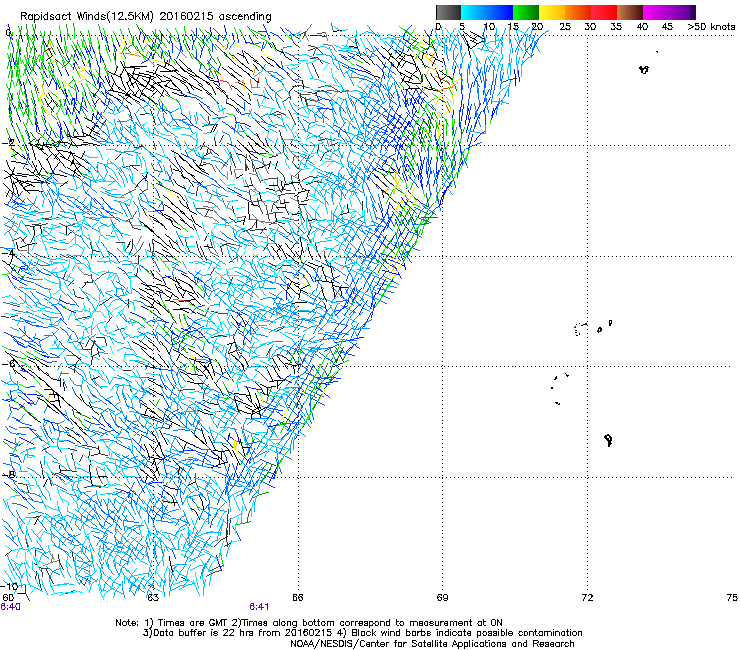Click the gray 0-5 knots color swatch
The height and width of the screenshot is (650, 740).
448,12
